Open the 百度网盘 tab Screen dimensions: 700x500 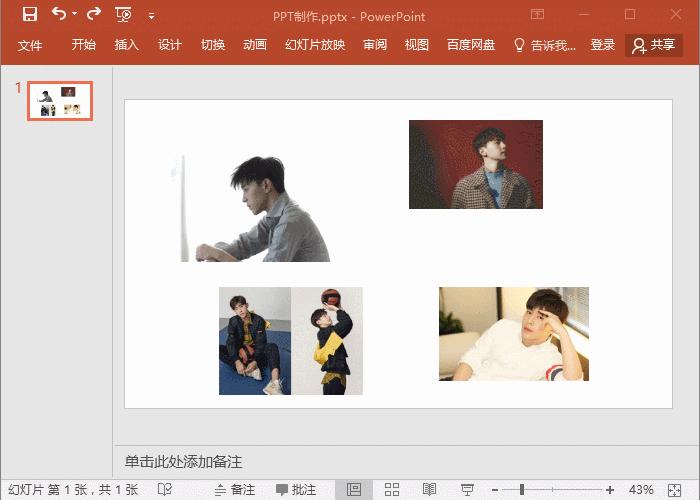tap(471, 45)
